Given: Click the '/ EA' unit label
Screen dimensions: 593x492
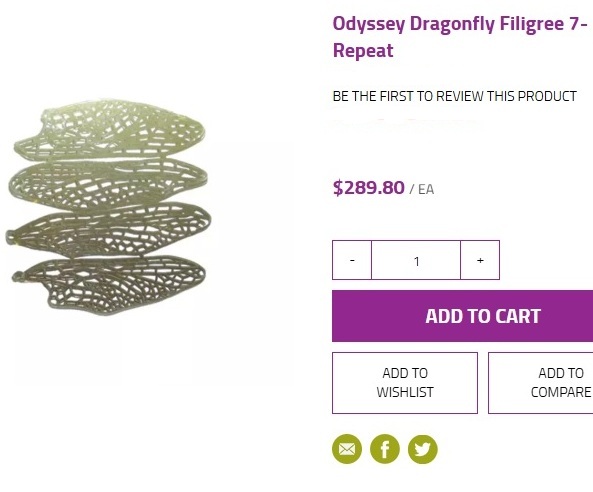Looking at the screenshot, I should 422,189.
